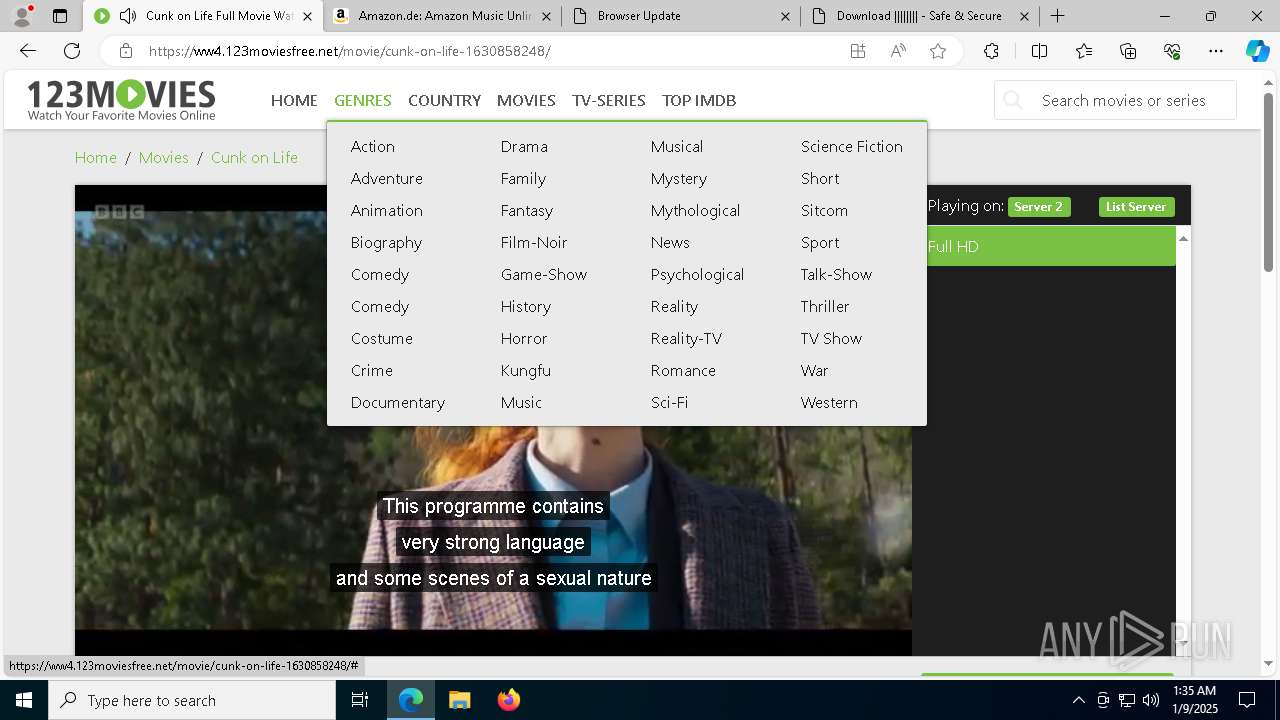
Task: Click the 123Movies logo
Action: click(121, 100)
